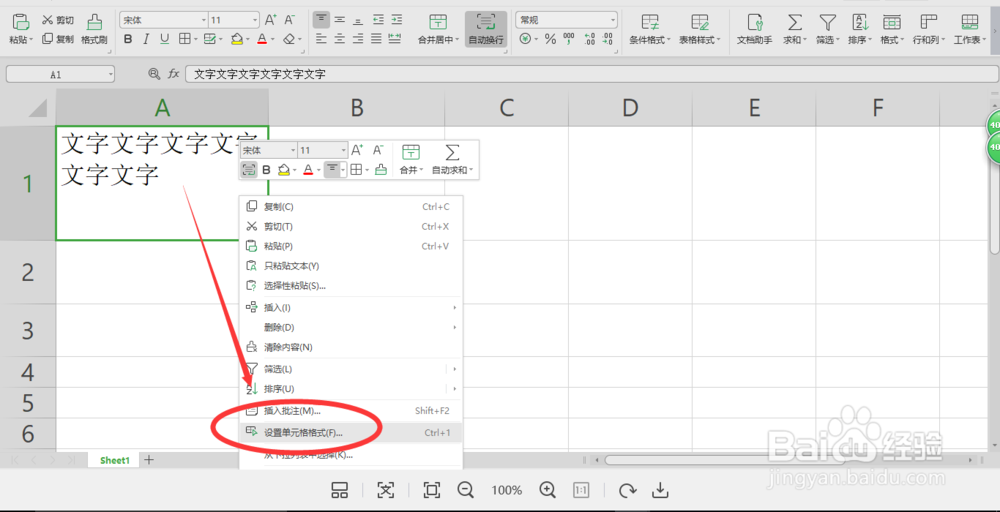Toggle Bold in the ribbon
Image resolution: width=1000 pixels, height=512 pixels.
(x=128, y=40)
